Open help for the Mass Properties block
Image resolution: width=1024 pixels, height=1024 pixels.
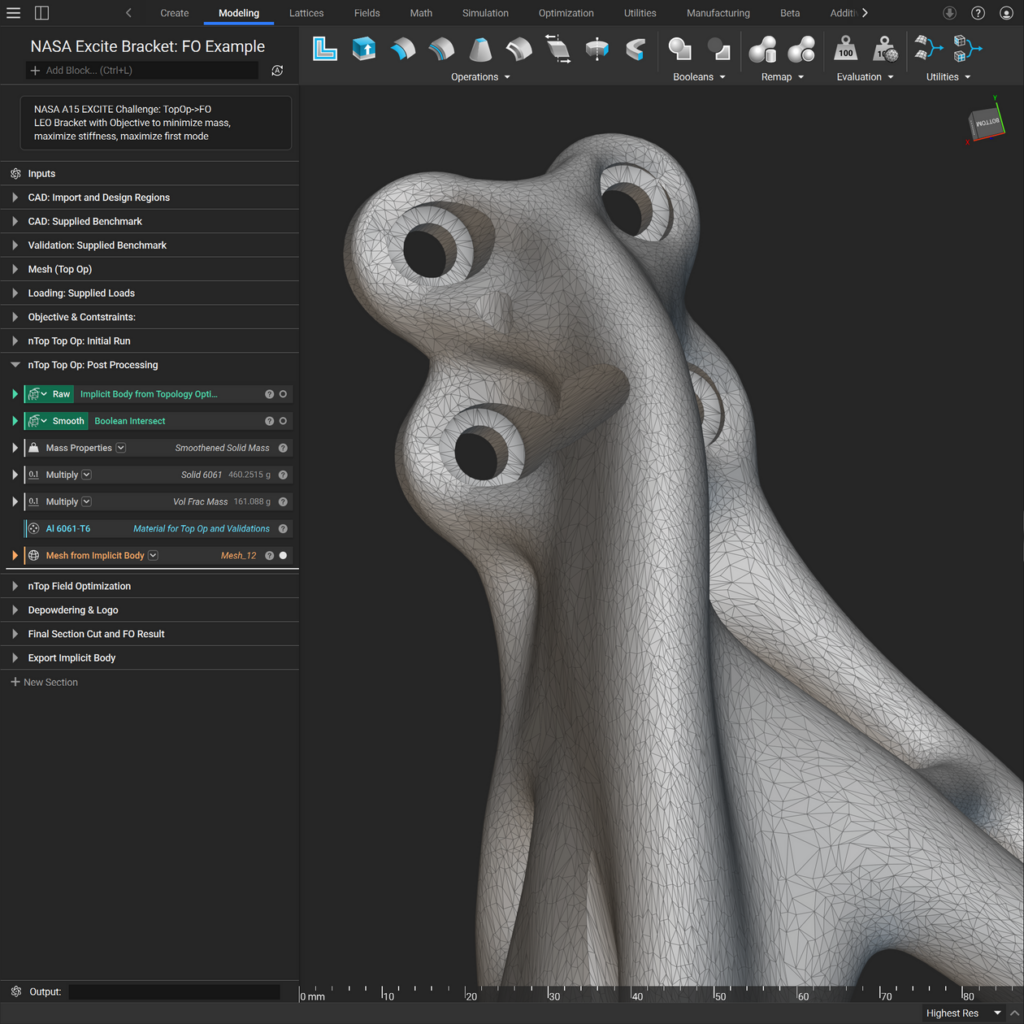coord(283,448)
